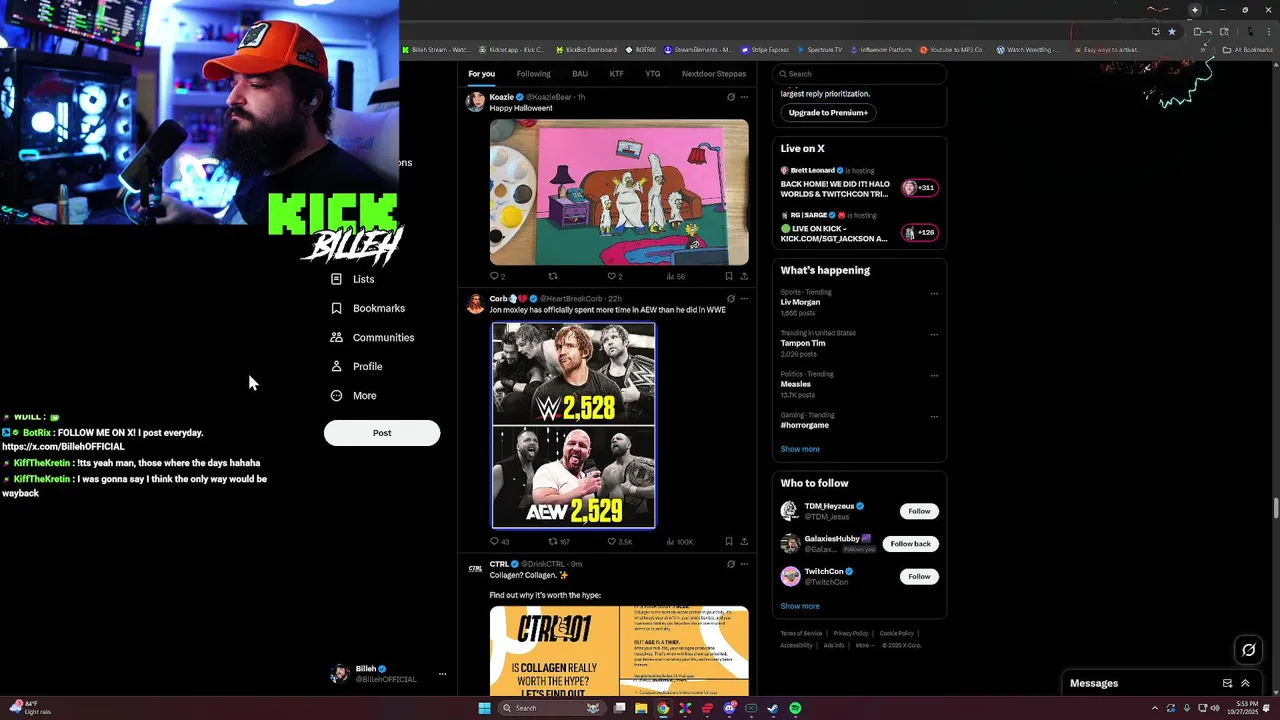This screenshot has width=1280, height=720.
Task: Repost Koazle's Happy Halloween post
Action: point(553,276)
